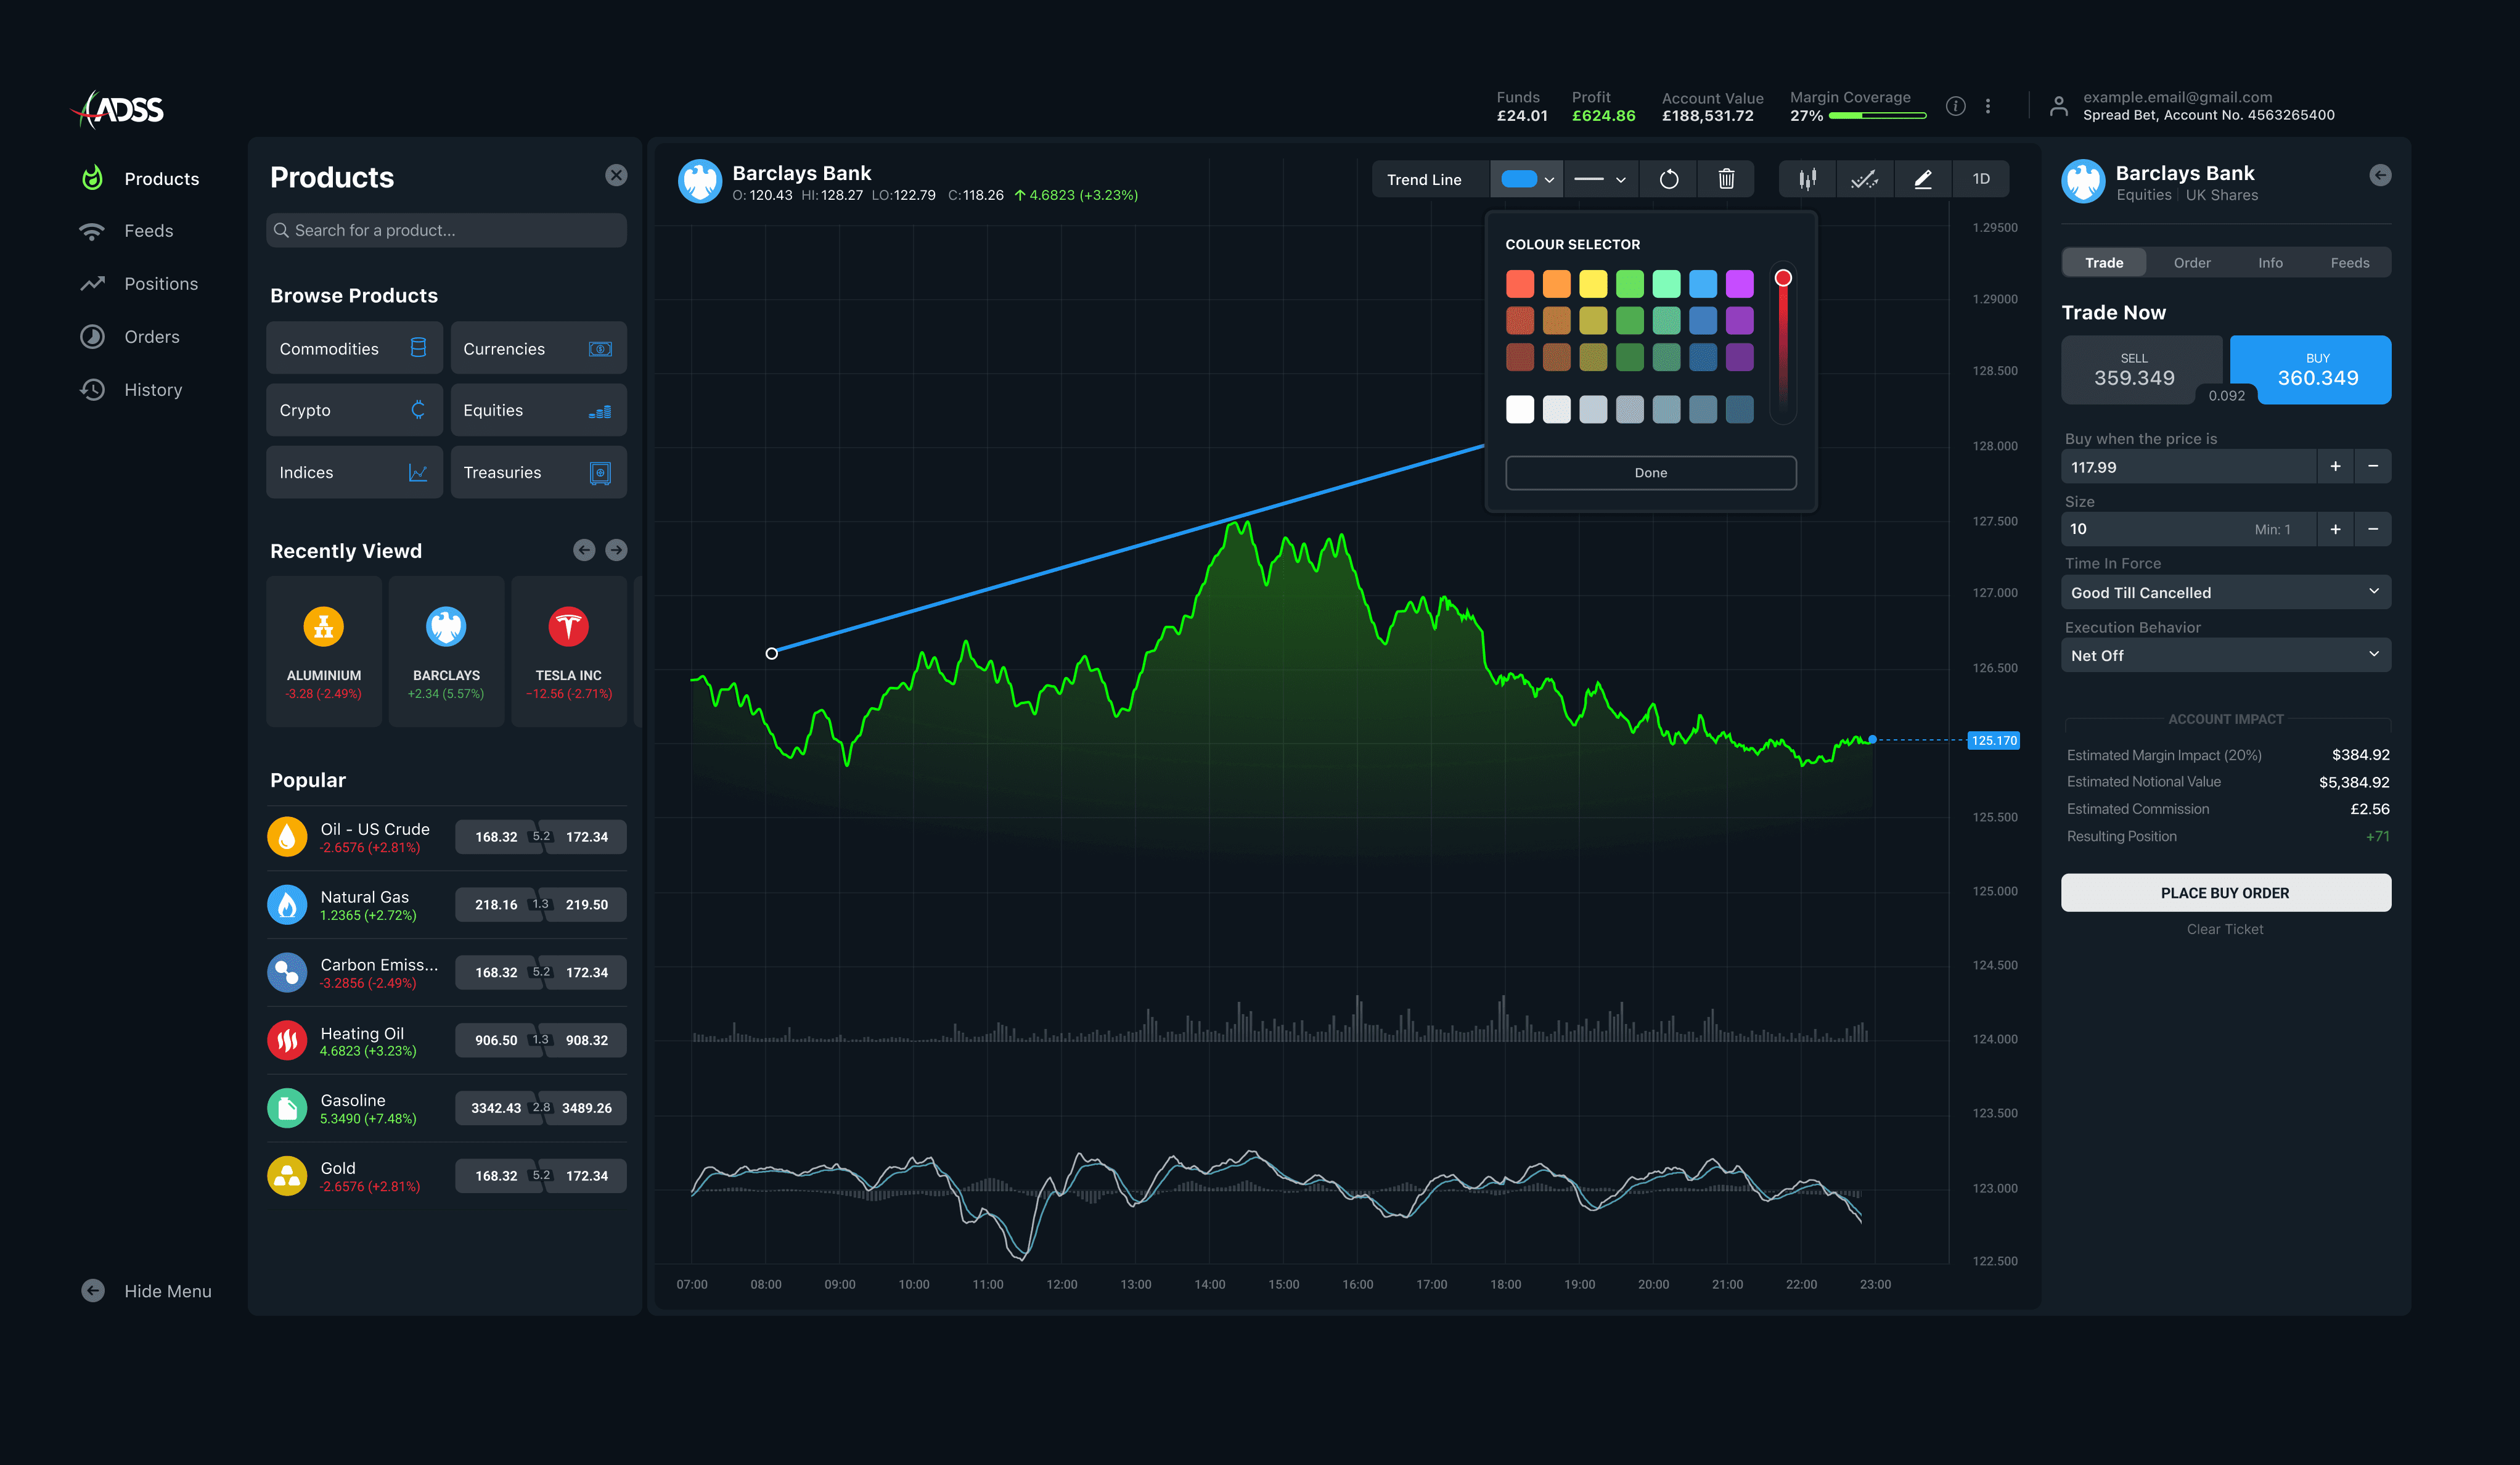Image resolution: width=2520 pixels, height=1465 pixels.
Task: Increase Size with the plus button
Action: [2335, 529]
